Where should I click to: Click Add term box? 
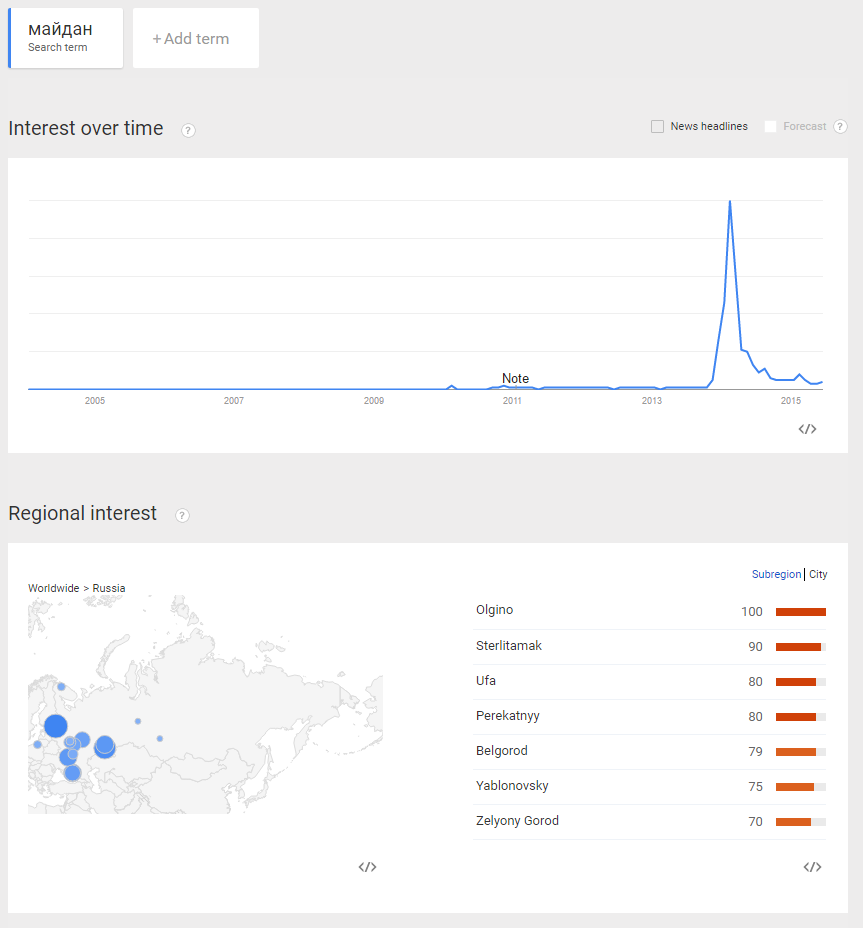(195, 39)
